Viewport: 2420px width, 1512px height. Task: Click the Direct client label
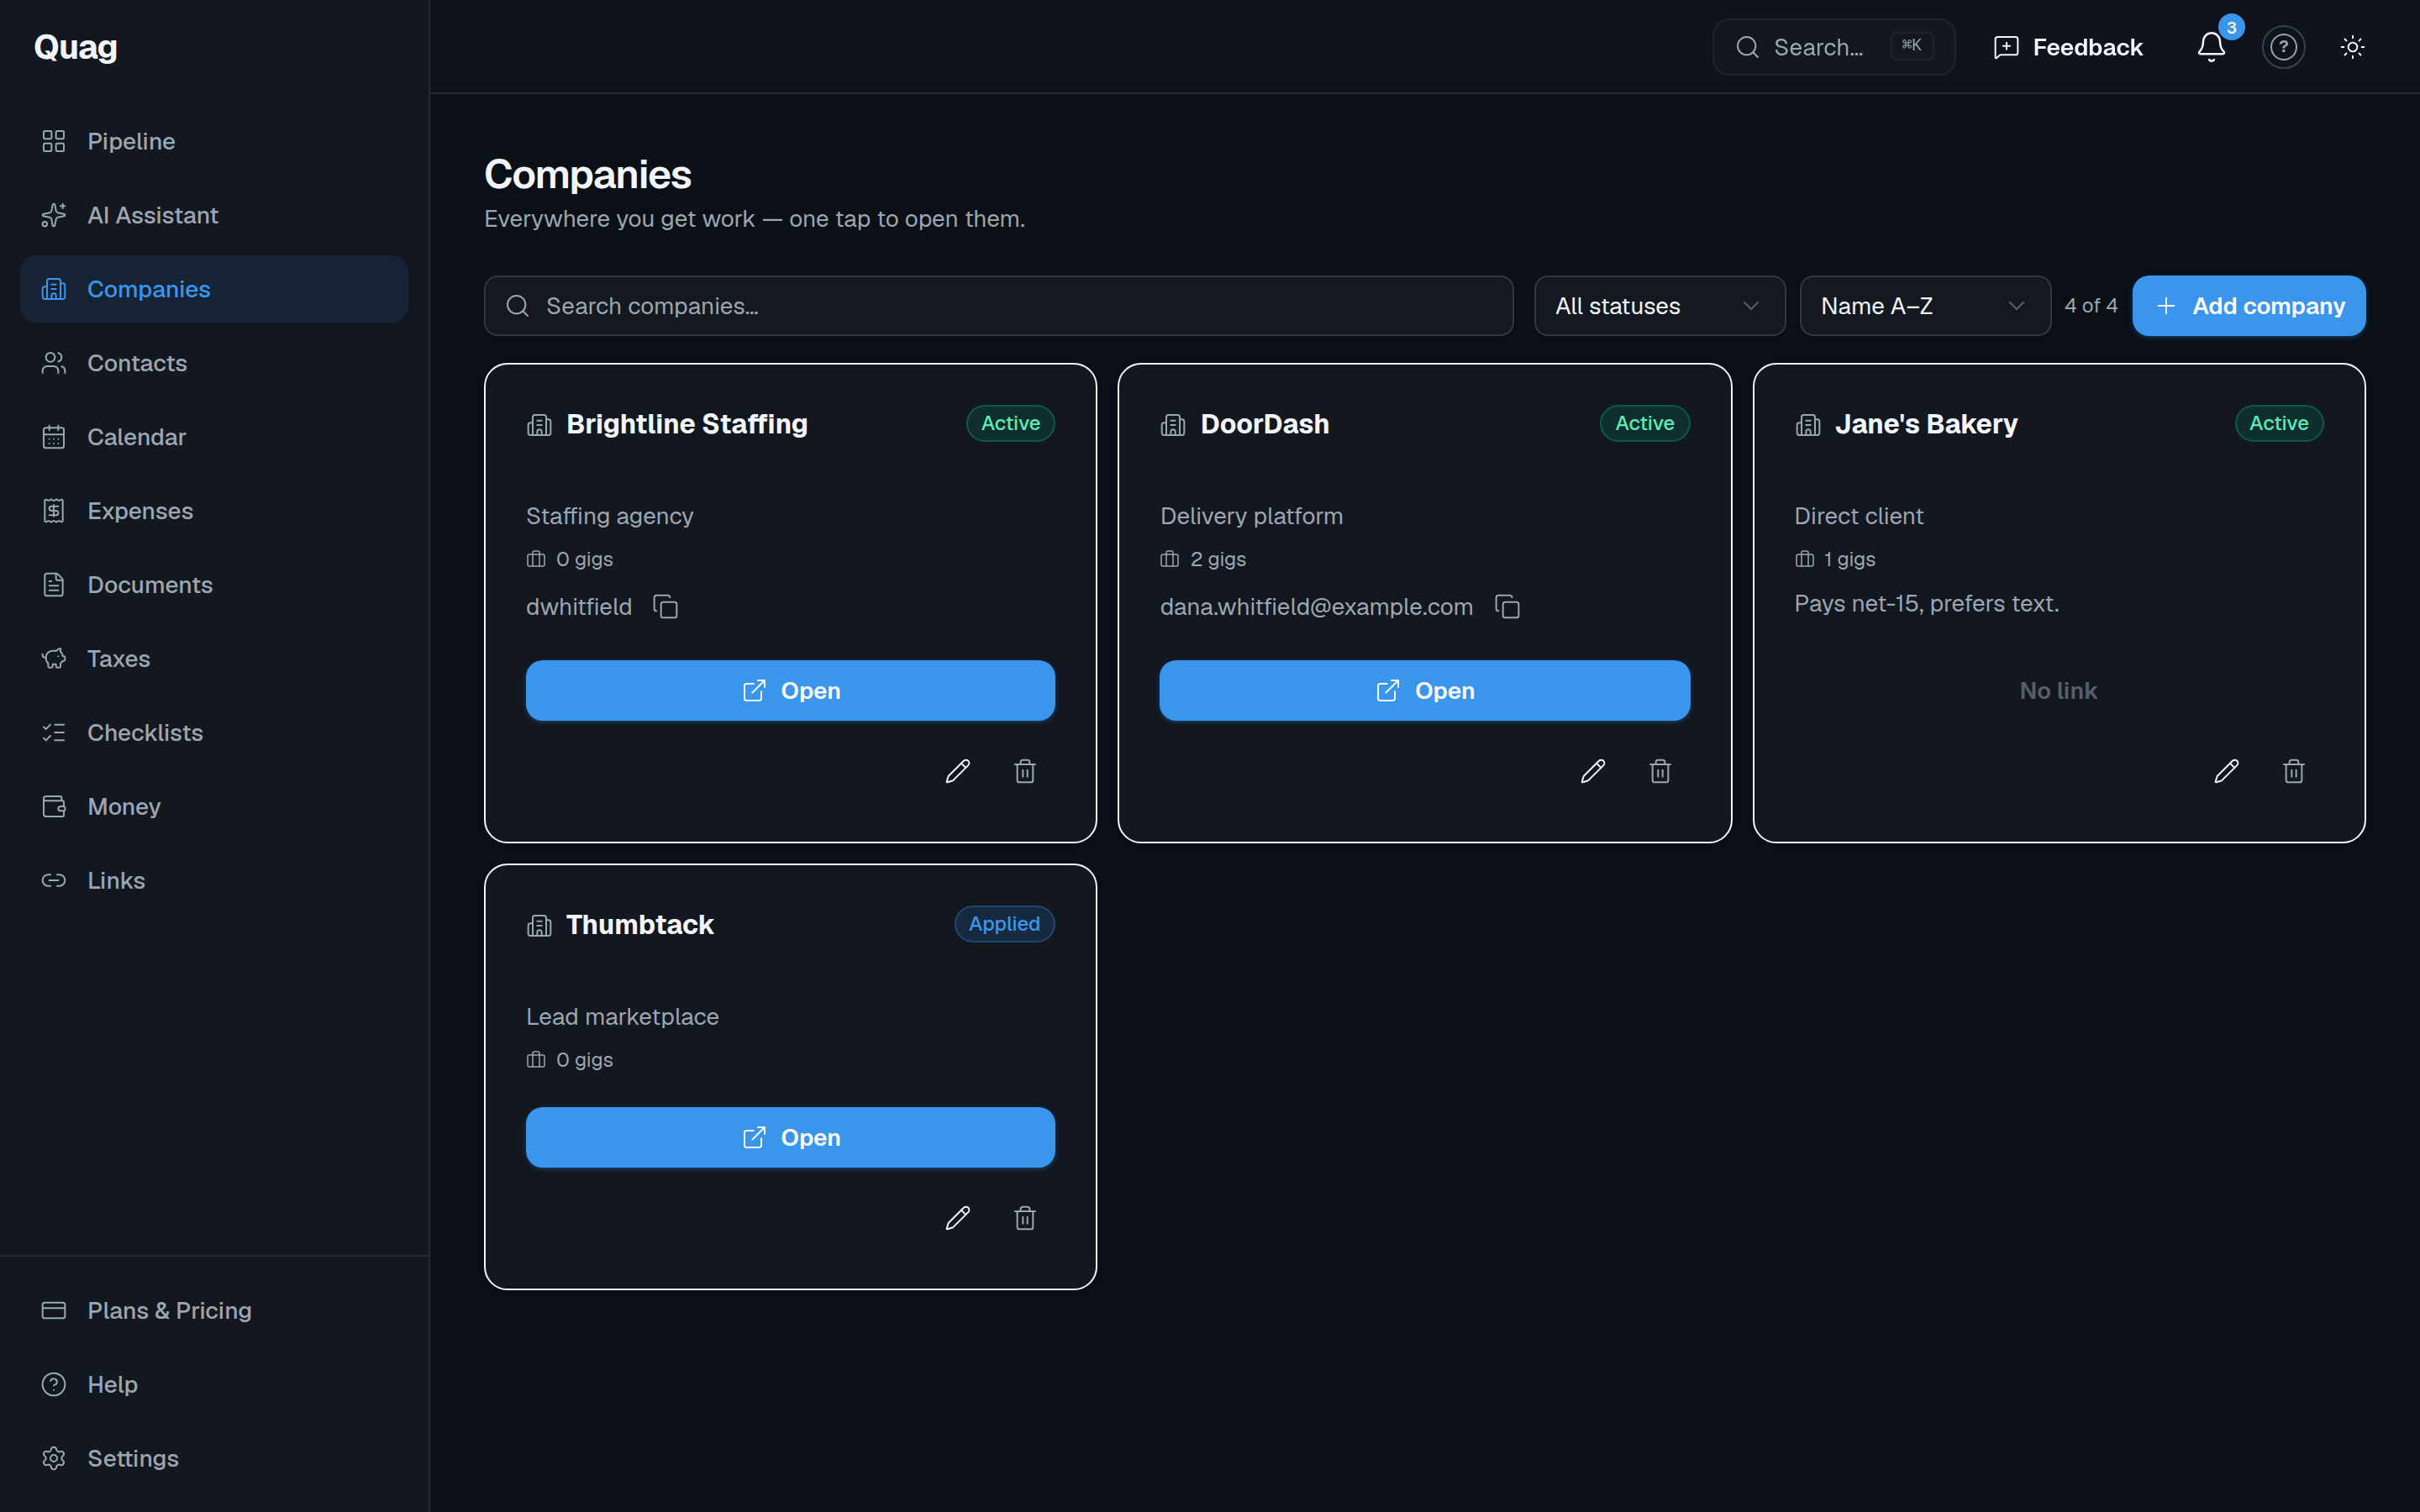point(1858,516)
